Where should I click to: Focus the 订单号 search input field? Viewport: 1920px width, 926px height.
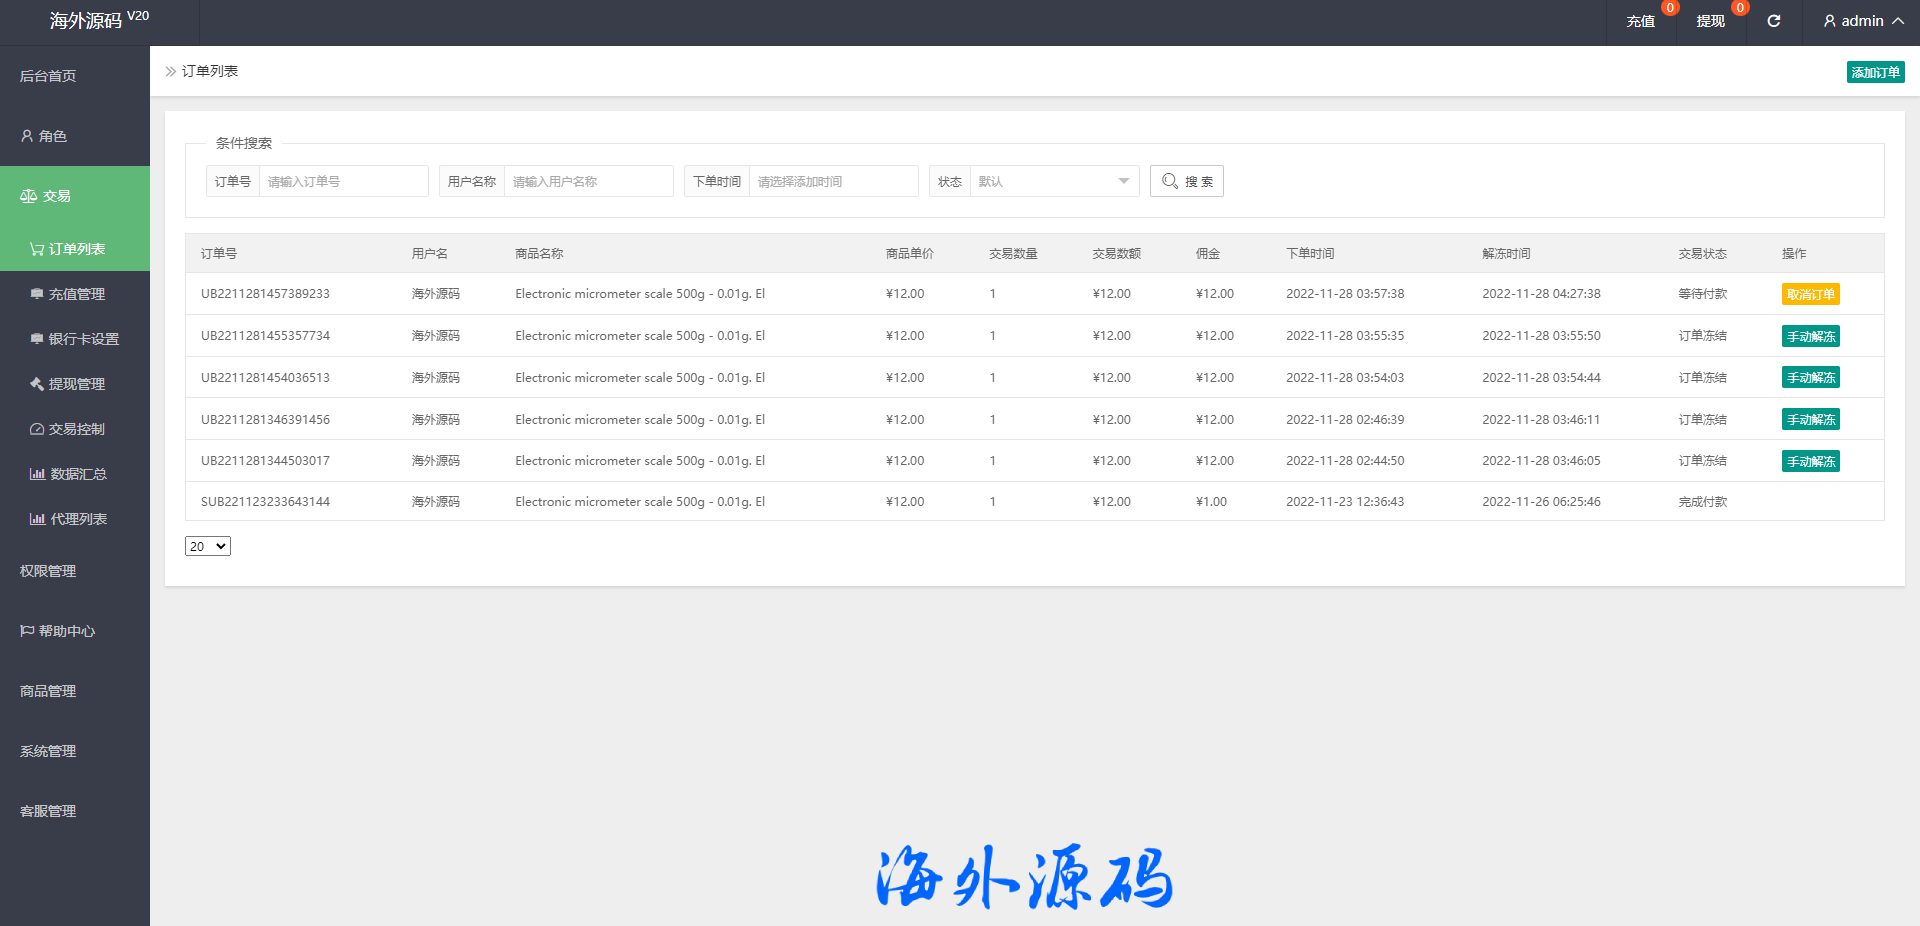pos(342,181)
